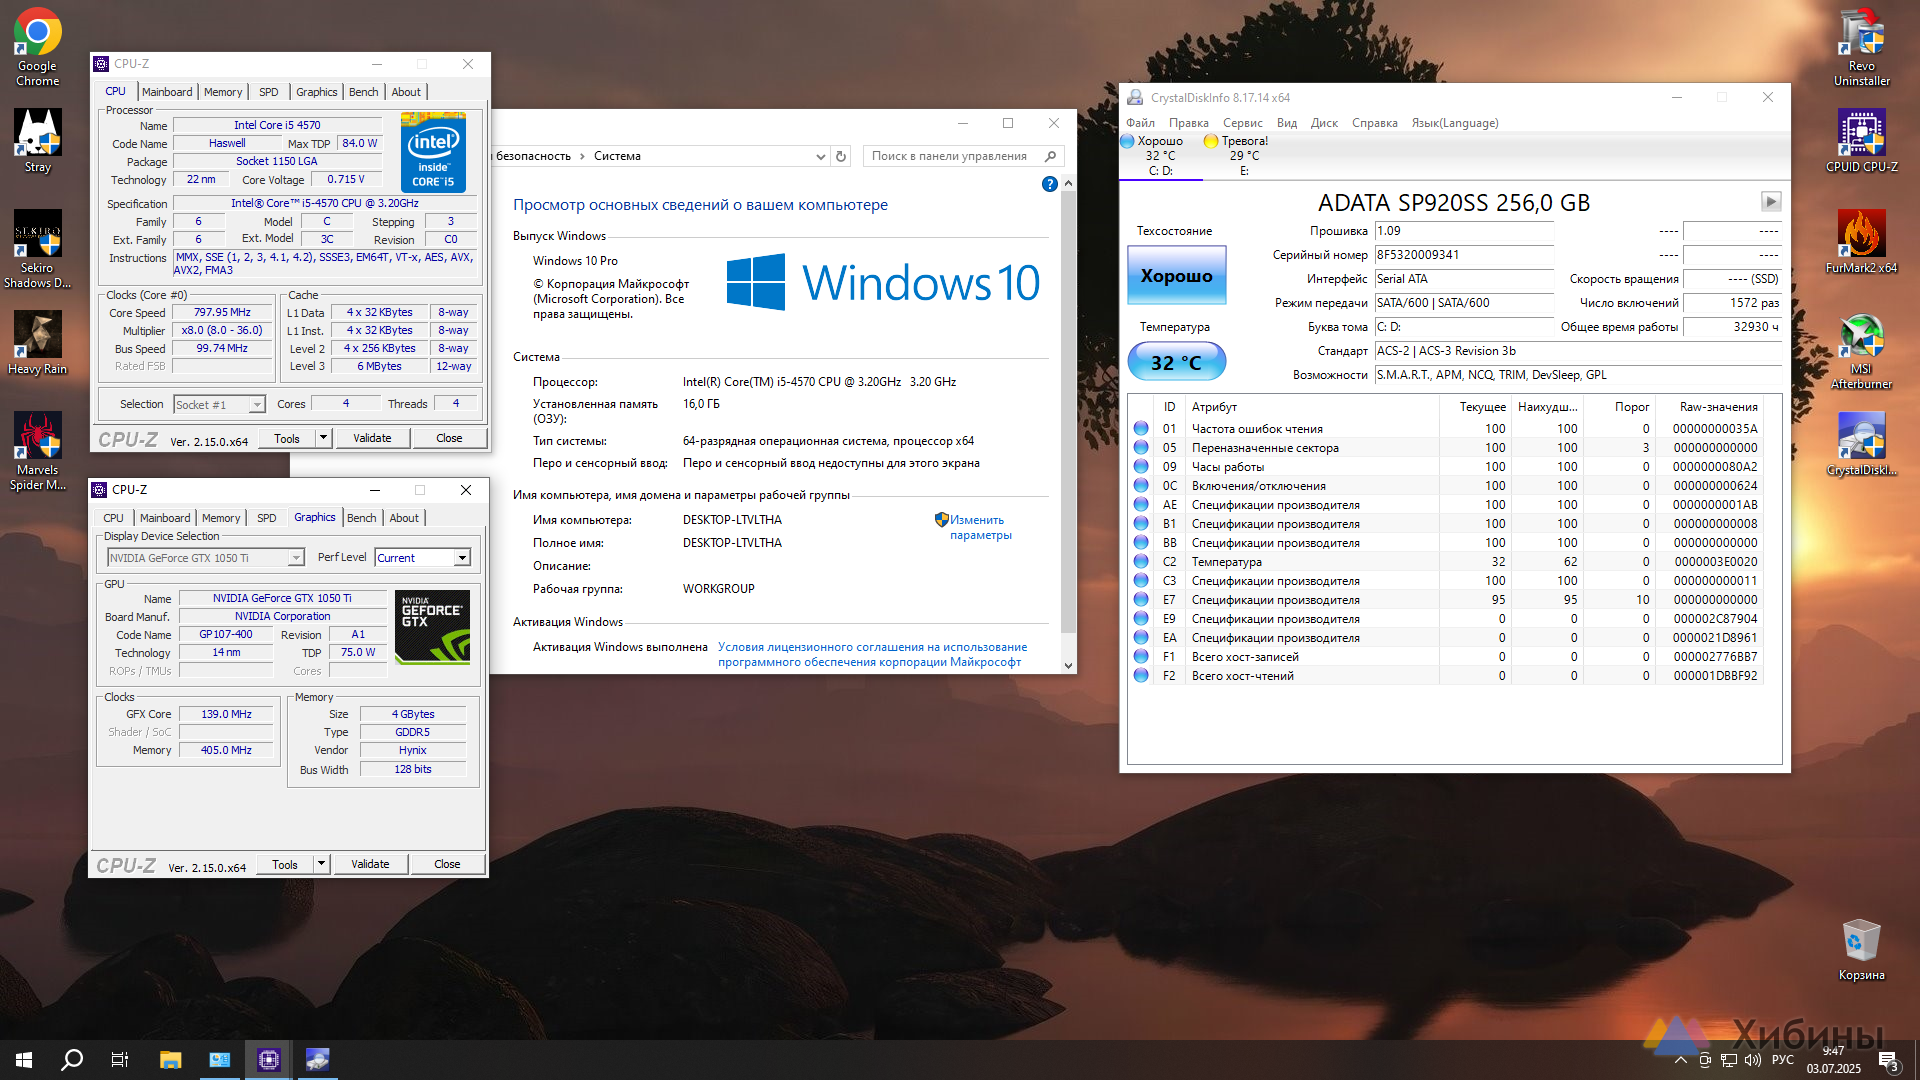
Task: Select Mainboard tab in upper CPU-Z
Action: point(167,92)
